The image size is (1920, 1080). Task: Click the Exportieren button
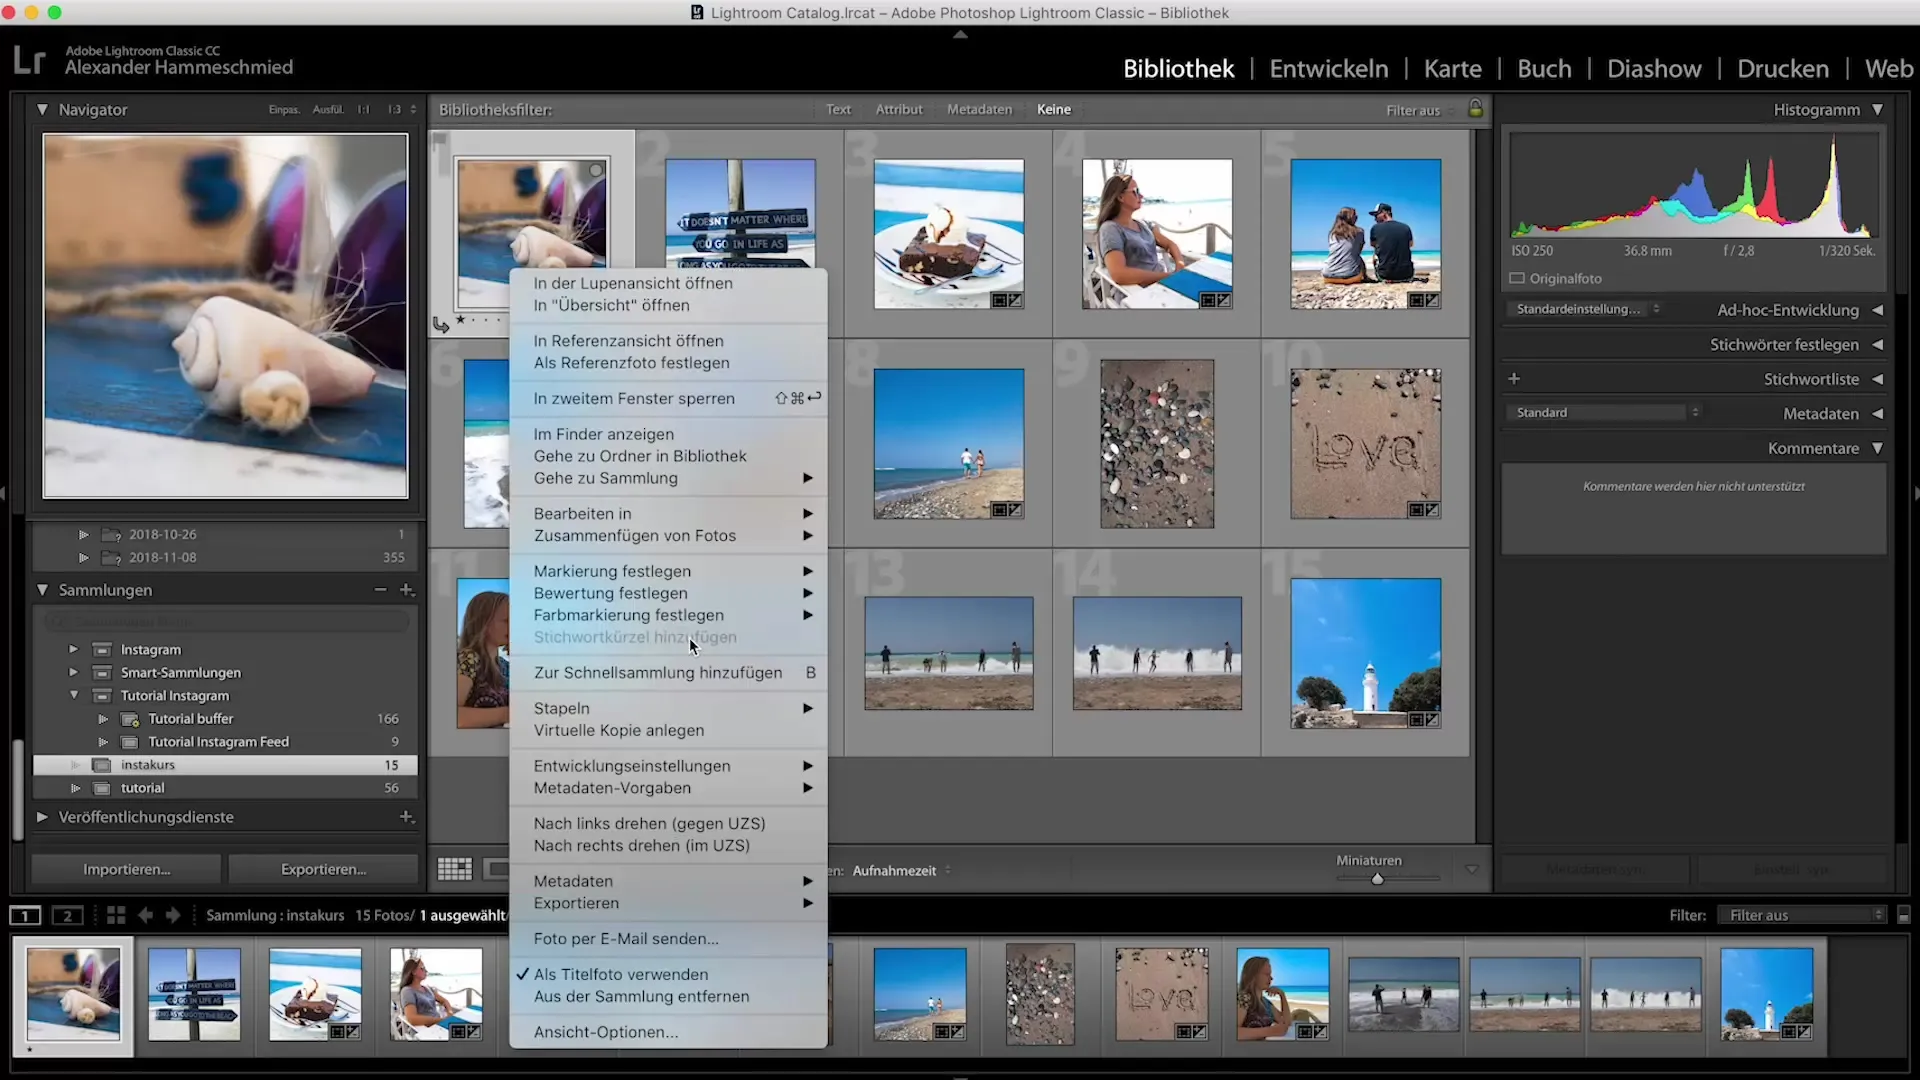pos(323,869)
